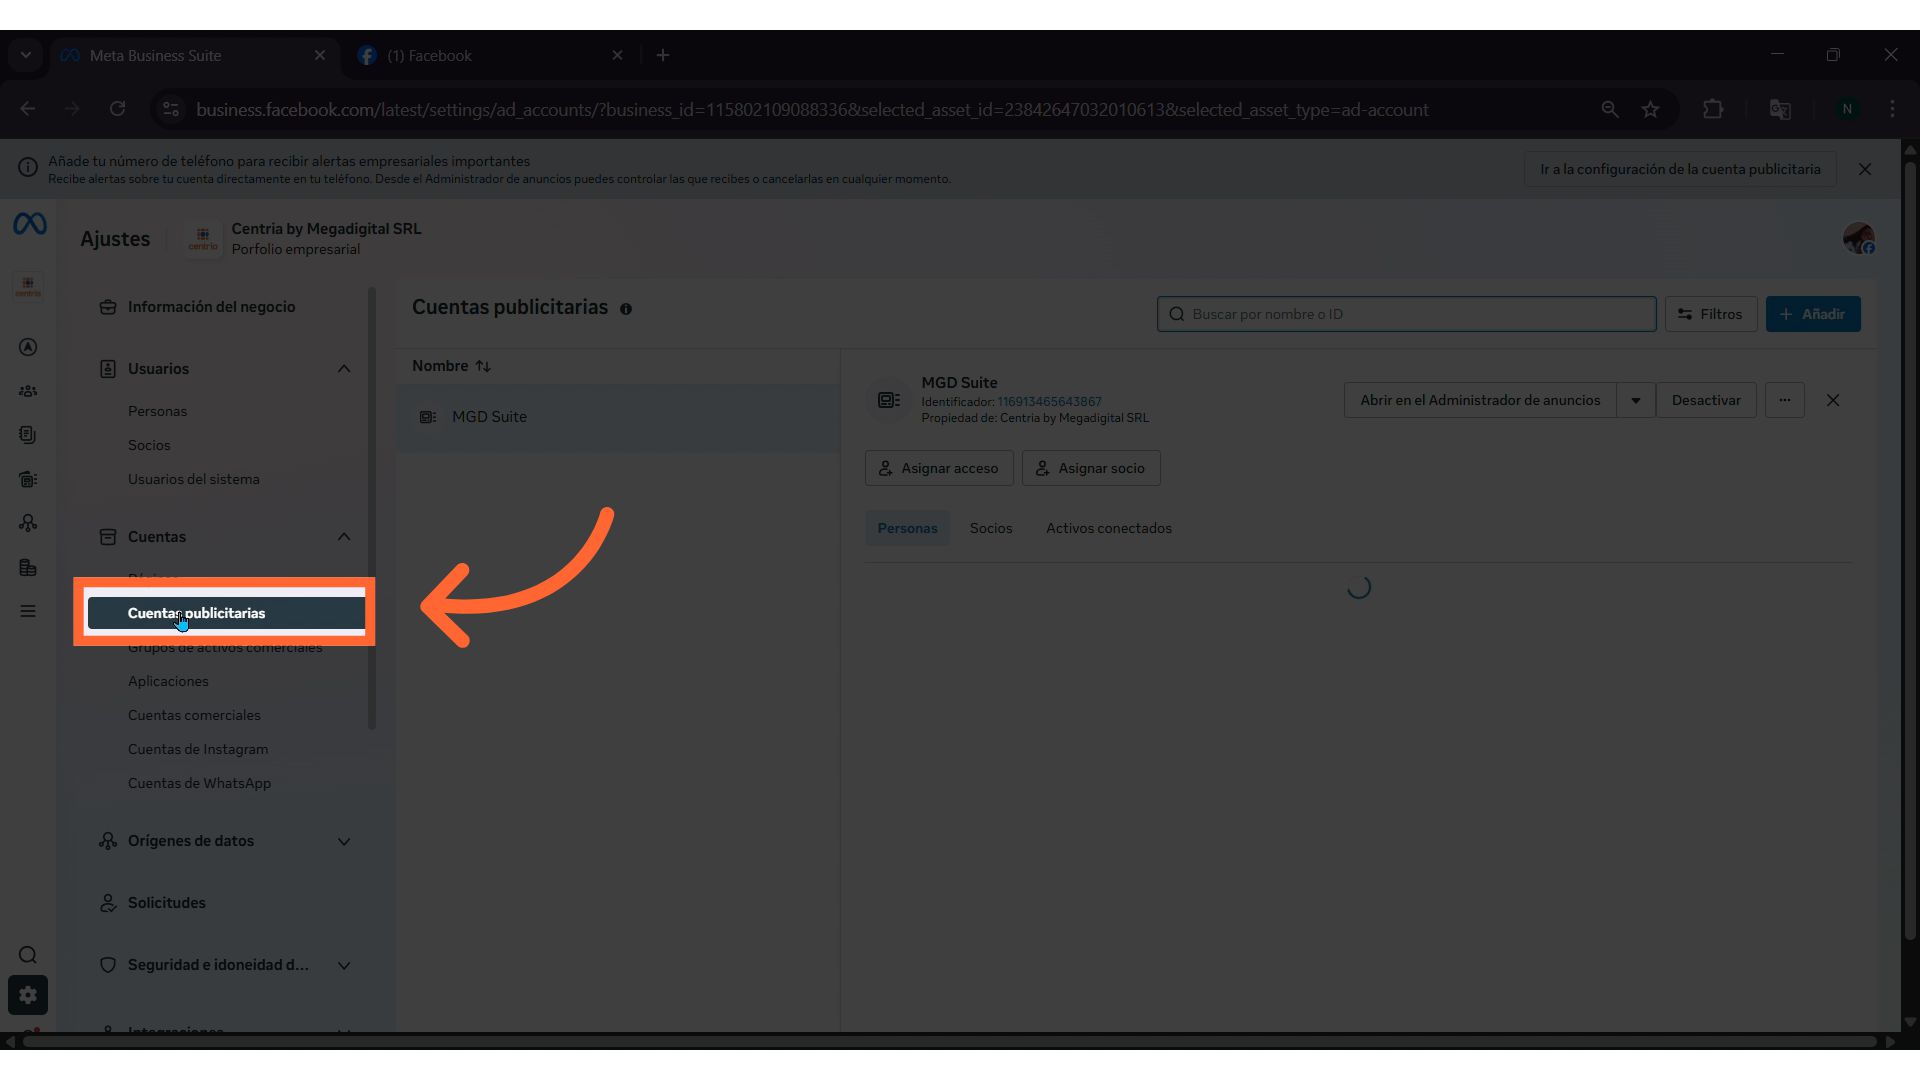1920x1080 pixels.
Task: Open Chrome profile N avatar
Action: [x=1847, y=109]
